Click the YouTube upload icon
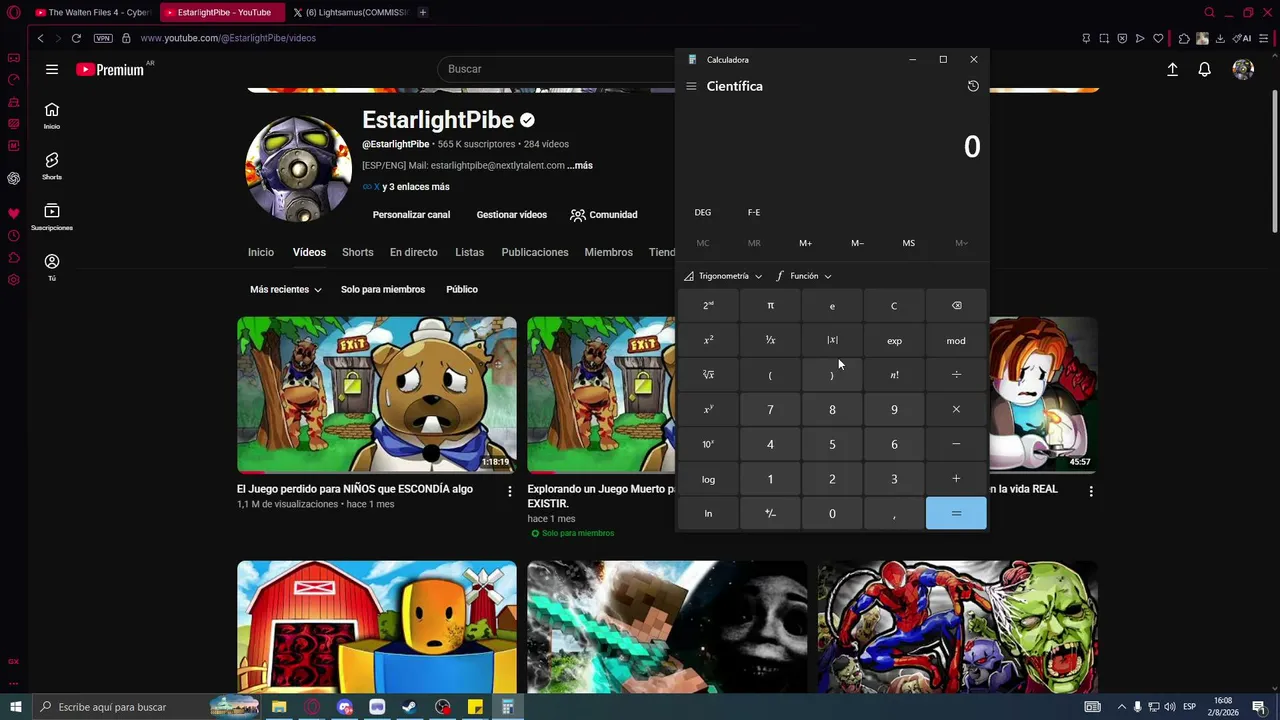Screen dimensions: 1280x720 pos(1172,69)
